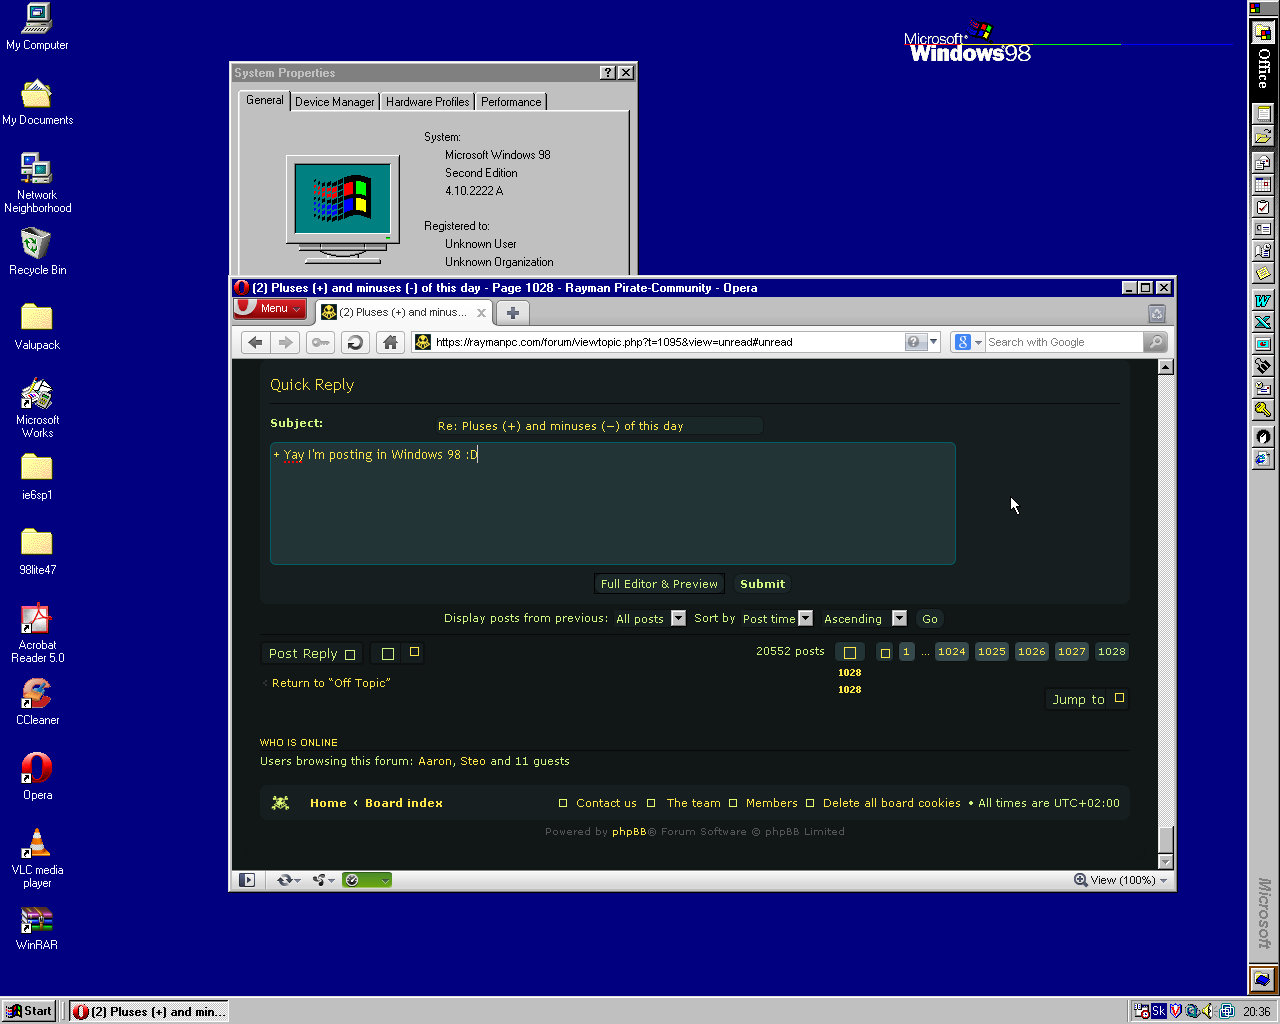Open the closed tabs trash icon
Screen dimensions: 1280x1024
pyautogui.click(x=1157, y=313)
